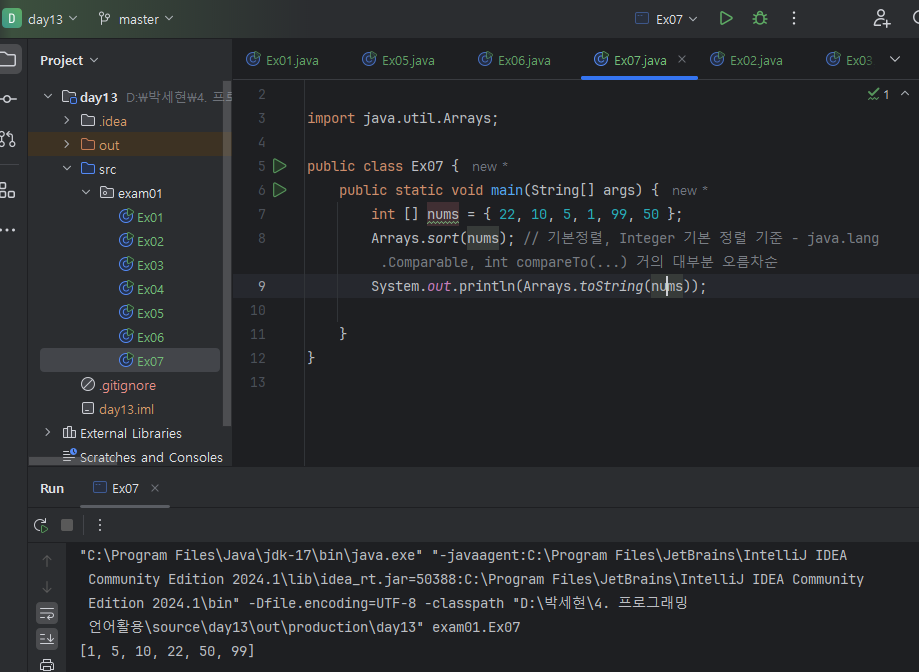Expand the External Libraries node
This screenshot has width=919, height=672.
coord(48,433)
